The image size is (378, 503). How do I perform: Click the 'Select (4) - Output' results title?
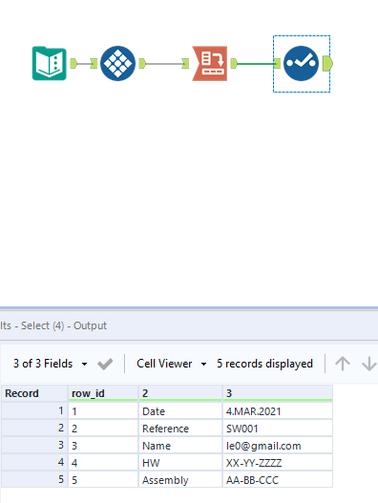(64, 326)
